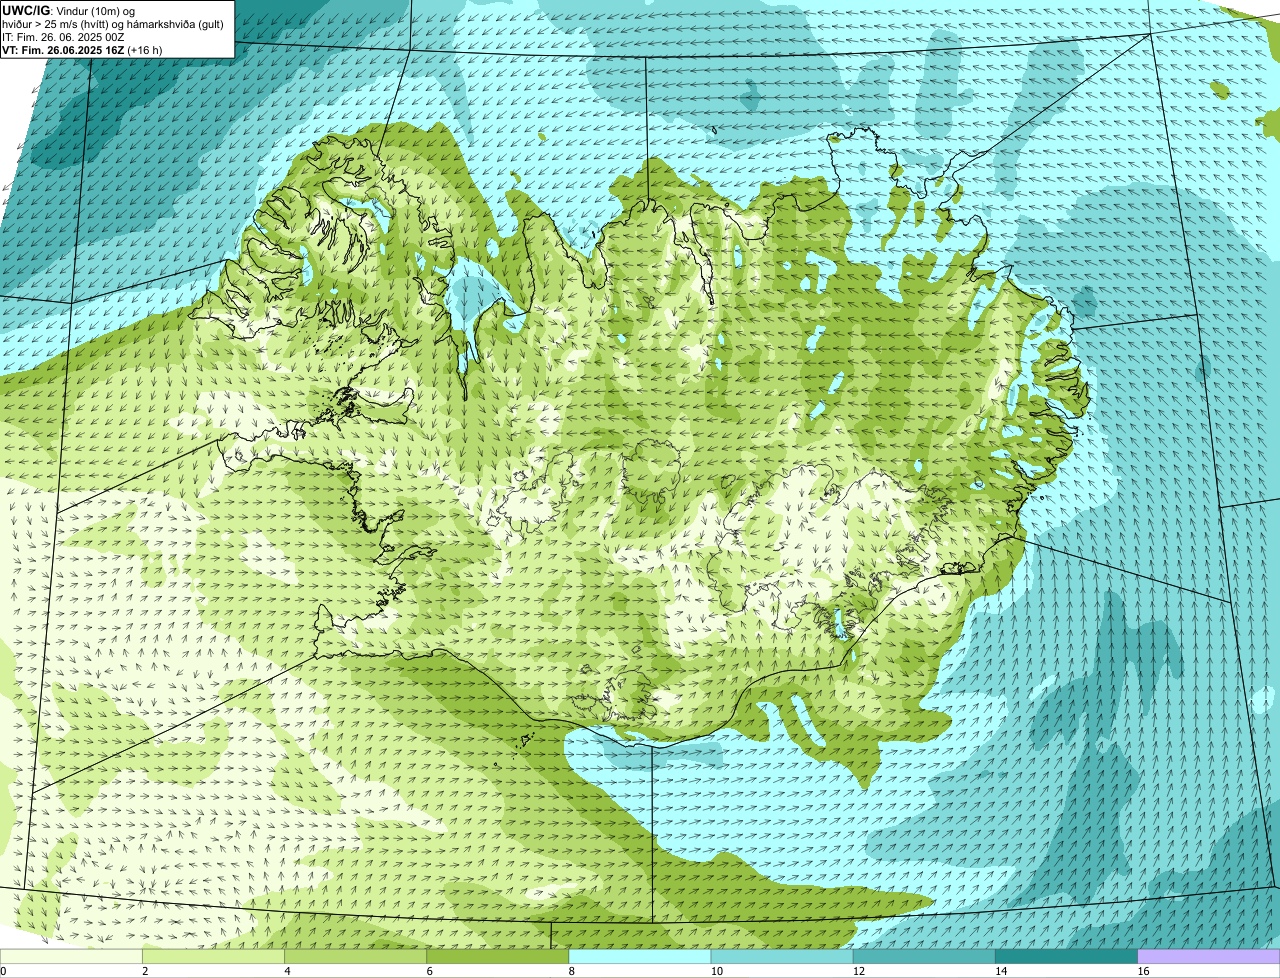Click the pale cyan 8–10 m/s legend swatch
Image resolution: width=1280 pixels, height=978 pixels.
pyautogui.click(x=640, y=957)
